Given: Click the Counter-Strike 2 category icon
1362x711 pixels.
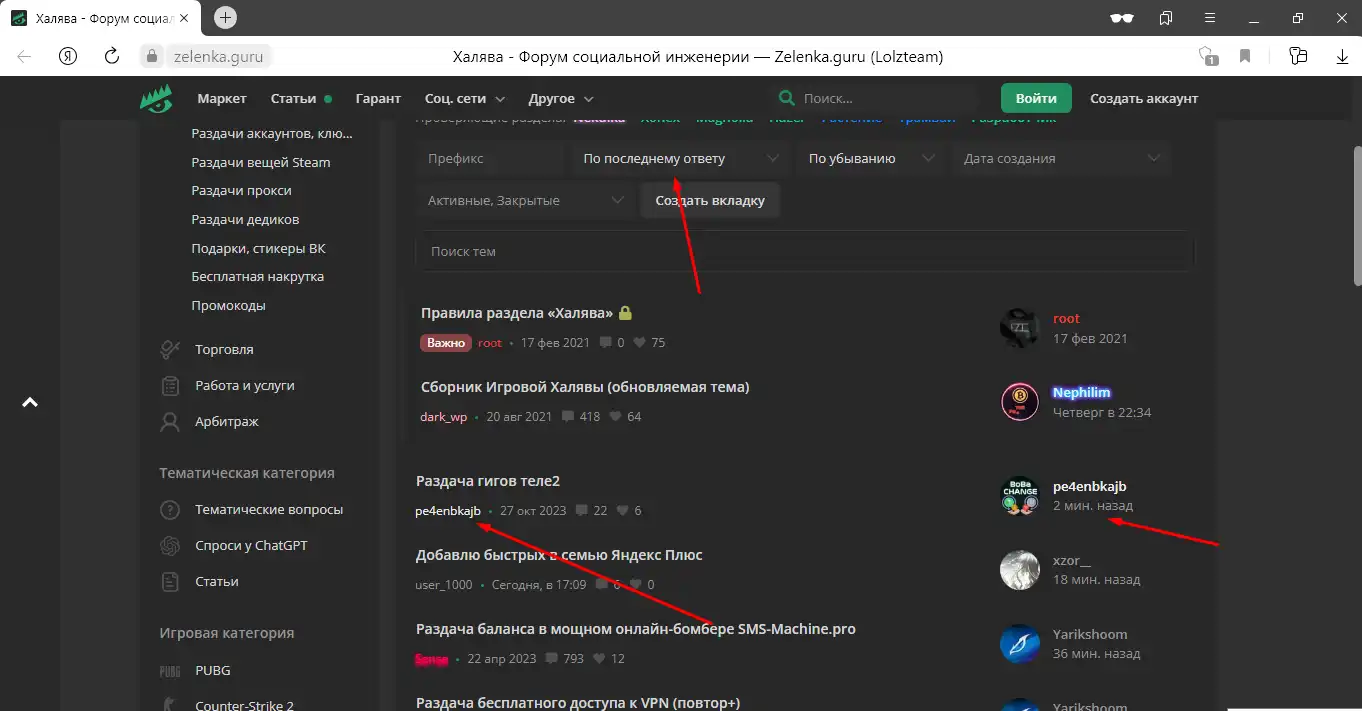Looking at the screenshot, I should pos(170,704).
